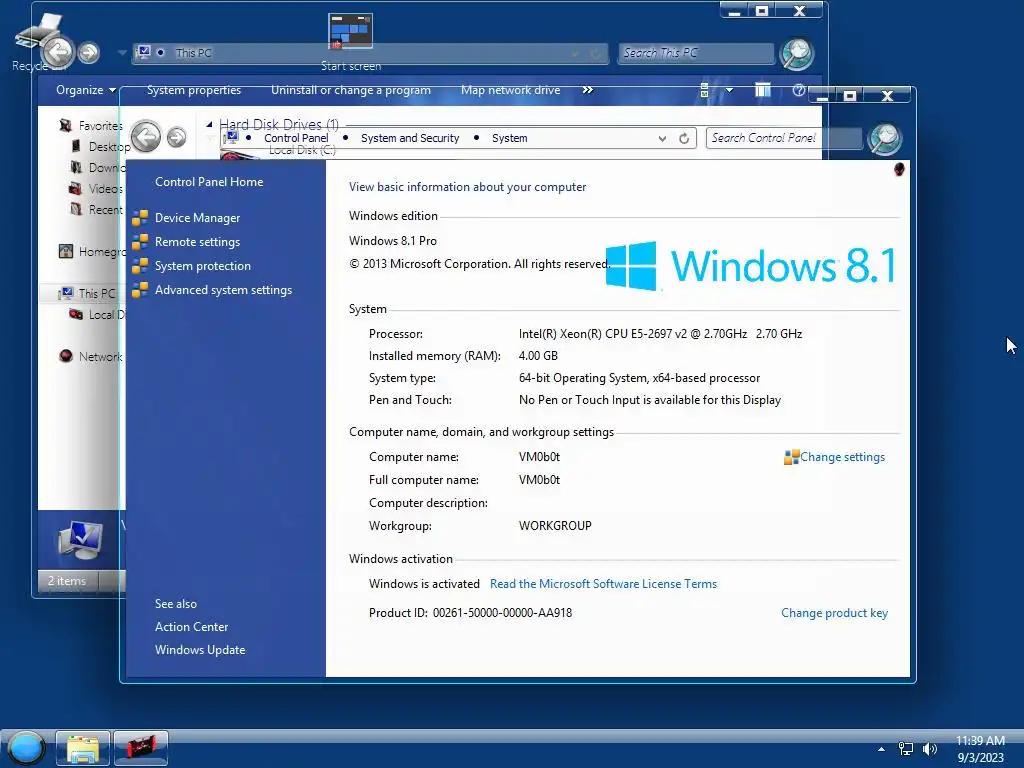Click in Search Control Panel field
This screenshot has height=768, width=1024.
[784, 138]
